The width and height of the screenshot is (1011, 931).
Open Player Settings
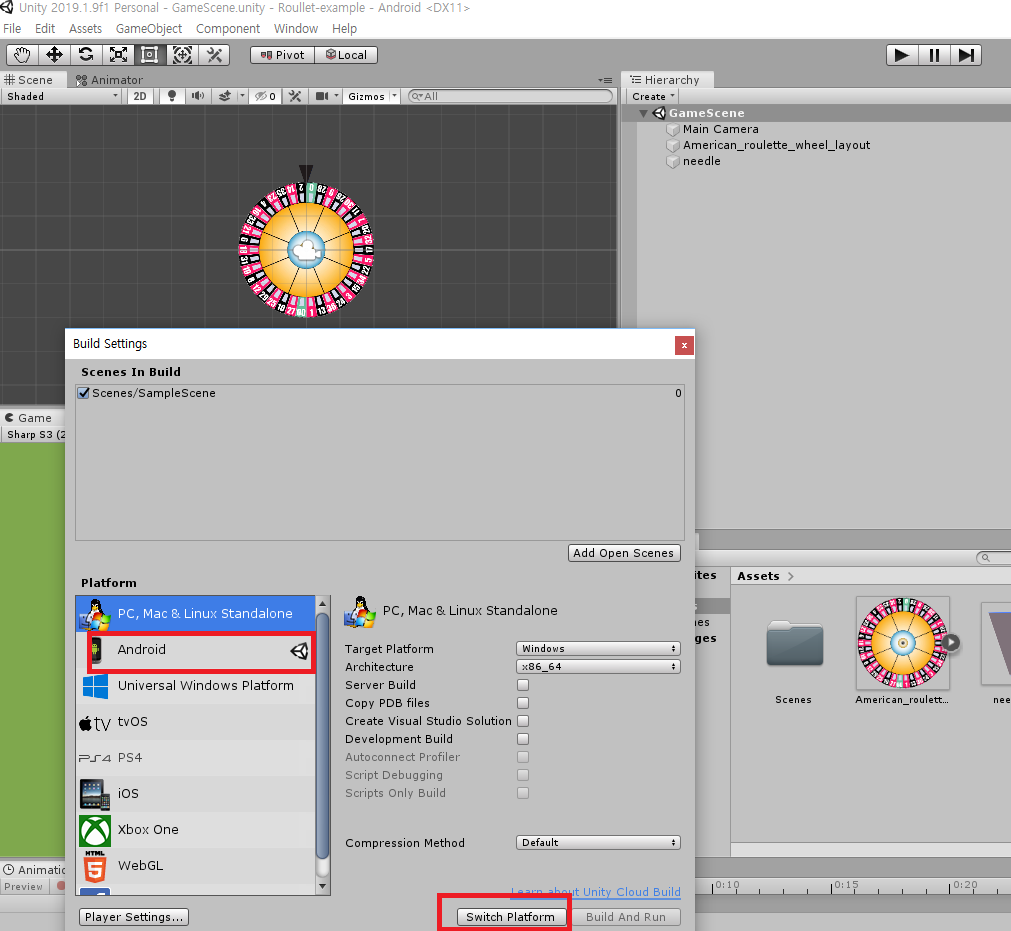[134, 917]
